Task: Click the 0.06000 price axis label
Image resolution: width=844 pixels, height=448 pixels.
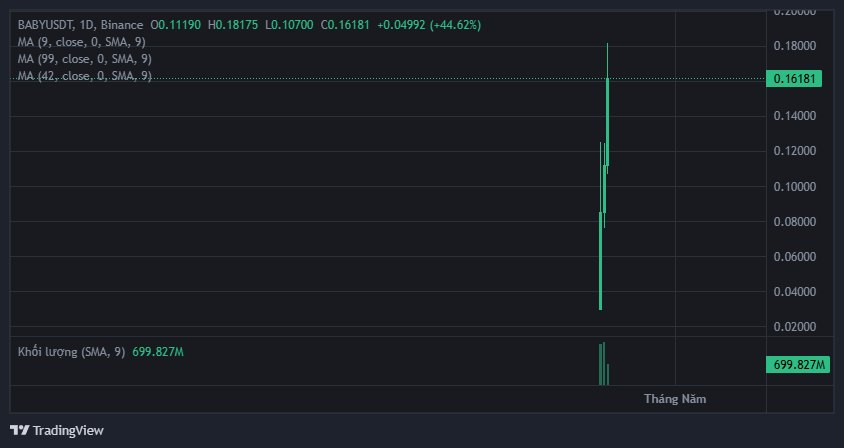Action: (x=794, y=256)
